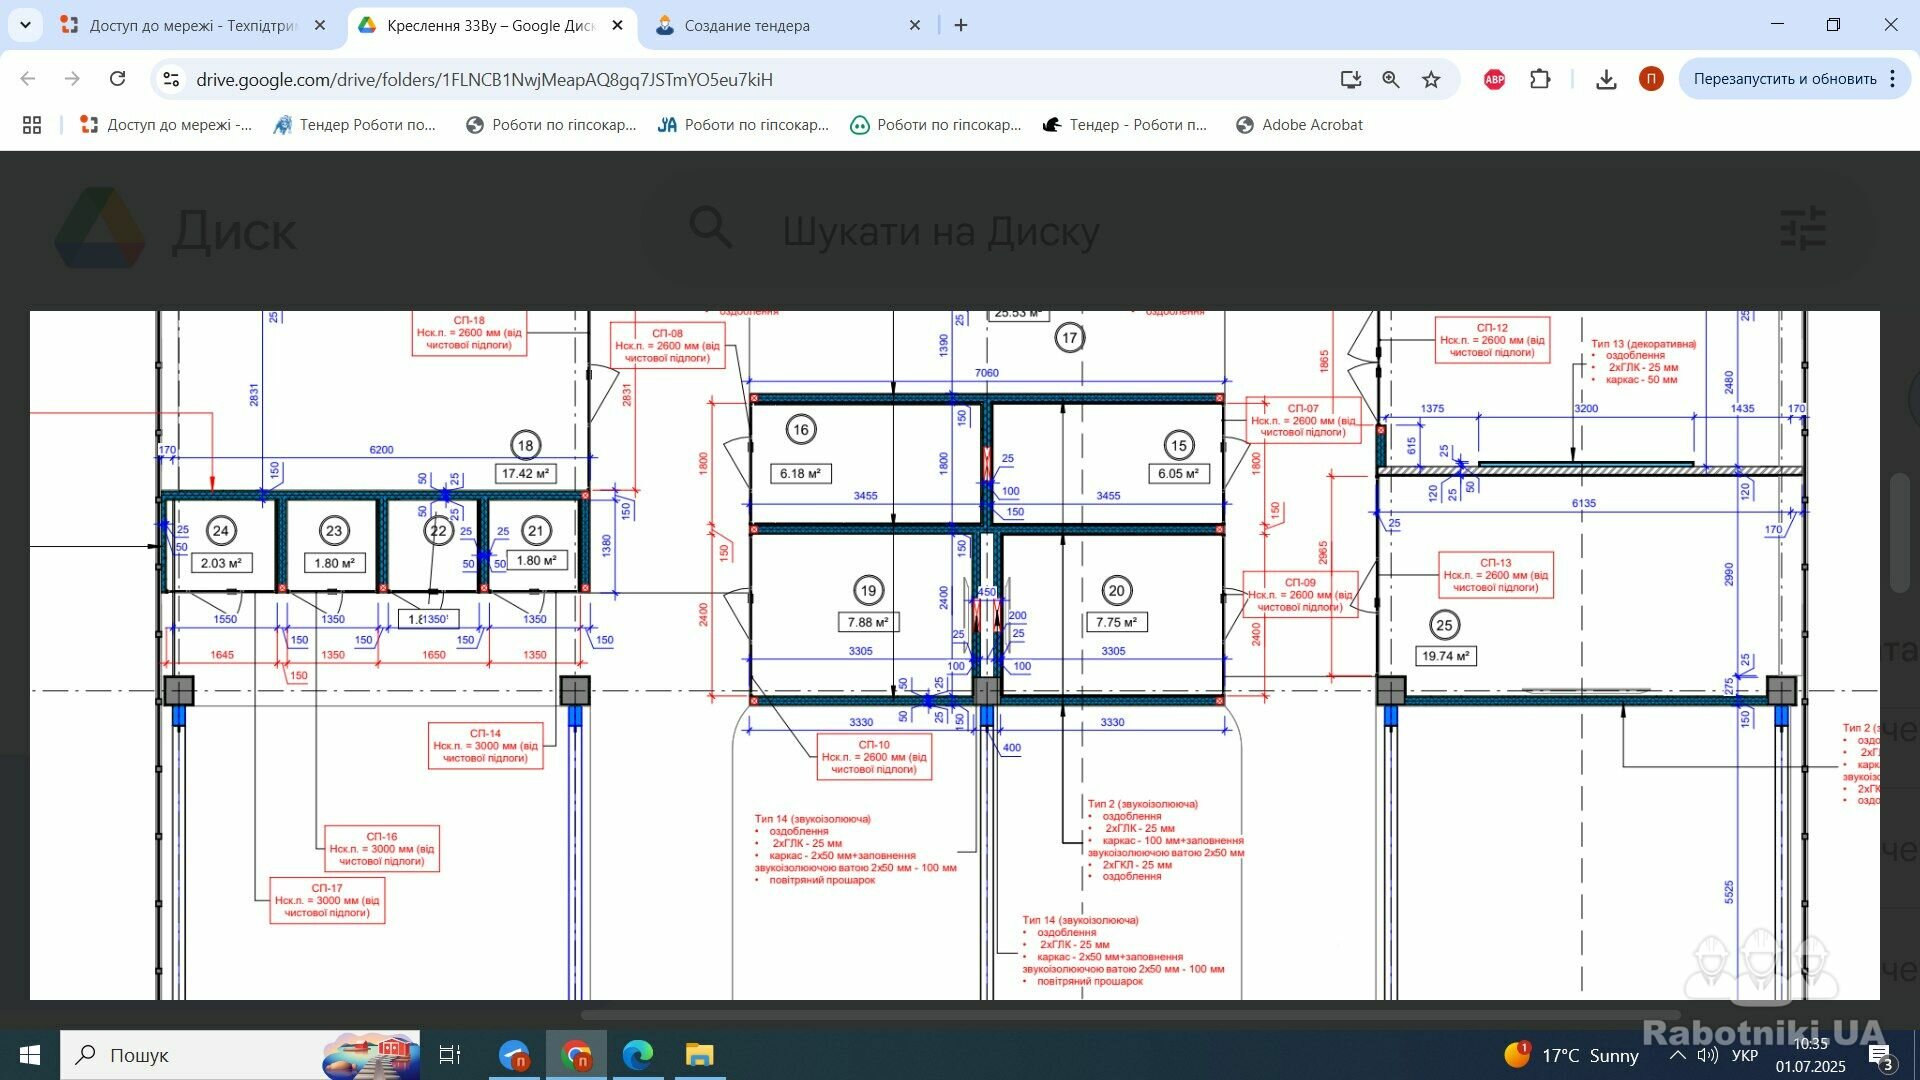Open the tab search dropdown arrow
1920x1080 pixels.
coord(25,25)
